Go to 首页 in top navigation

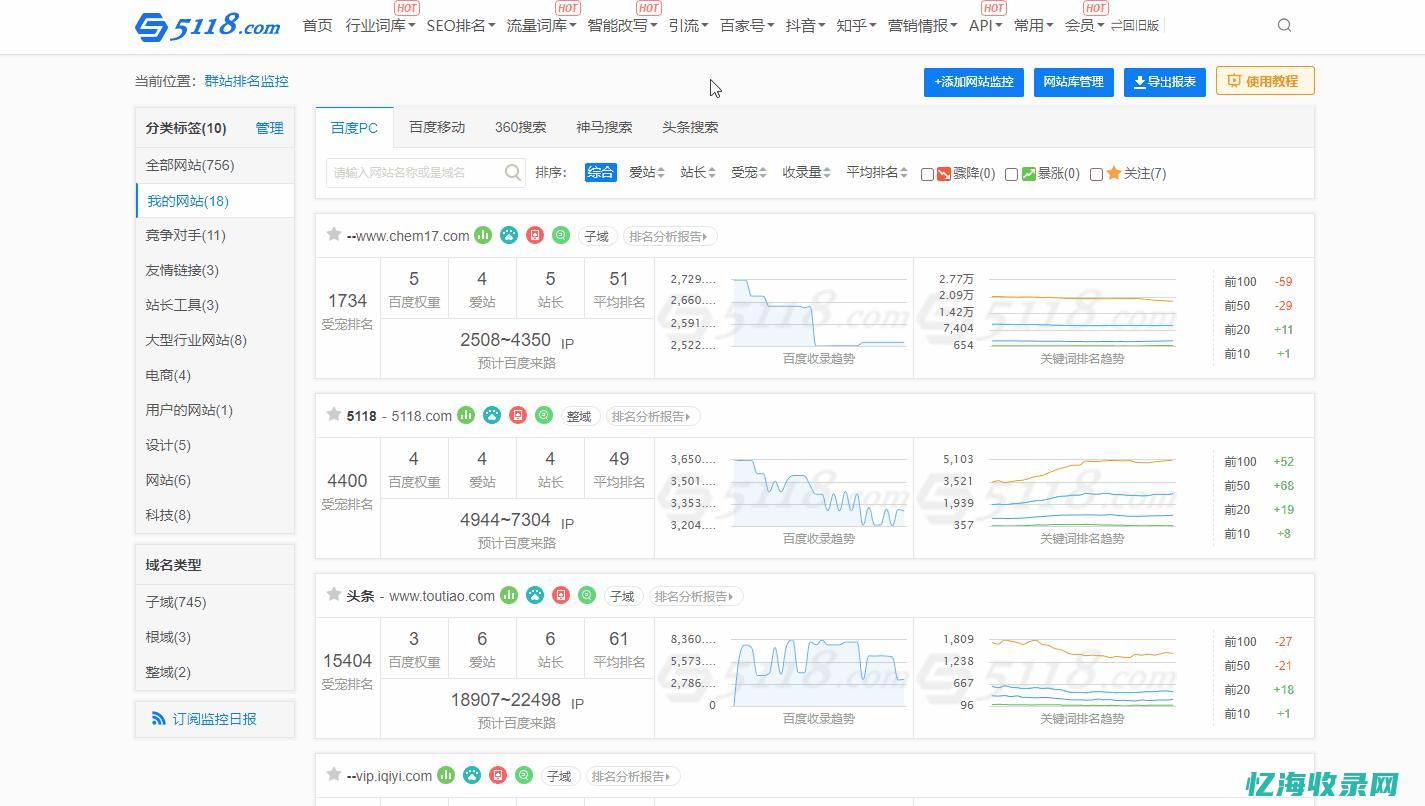pyautogui.click(x=318, y=25)
